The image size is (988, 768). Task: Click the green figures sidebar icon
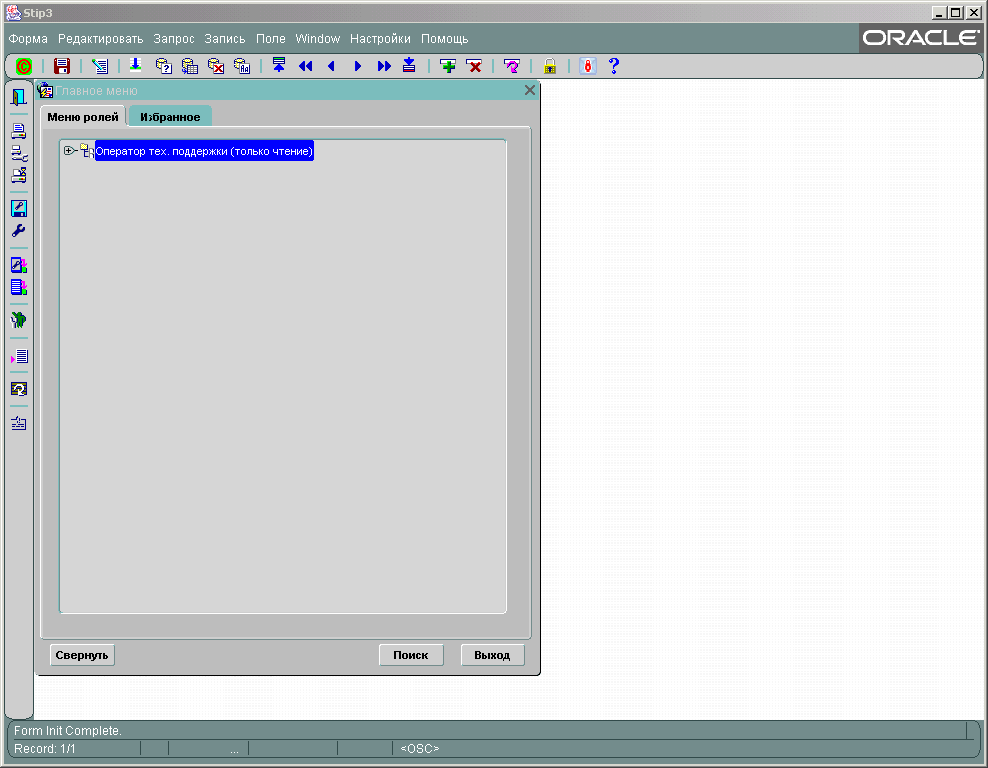(x=19, y=320)
